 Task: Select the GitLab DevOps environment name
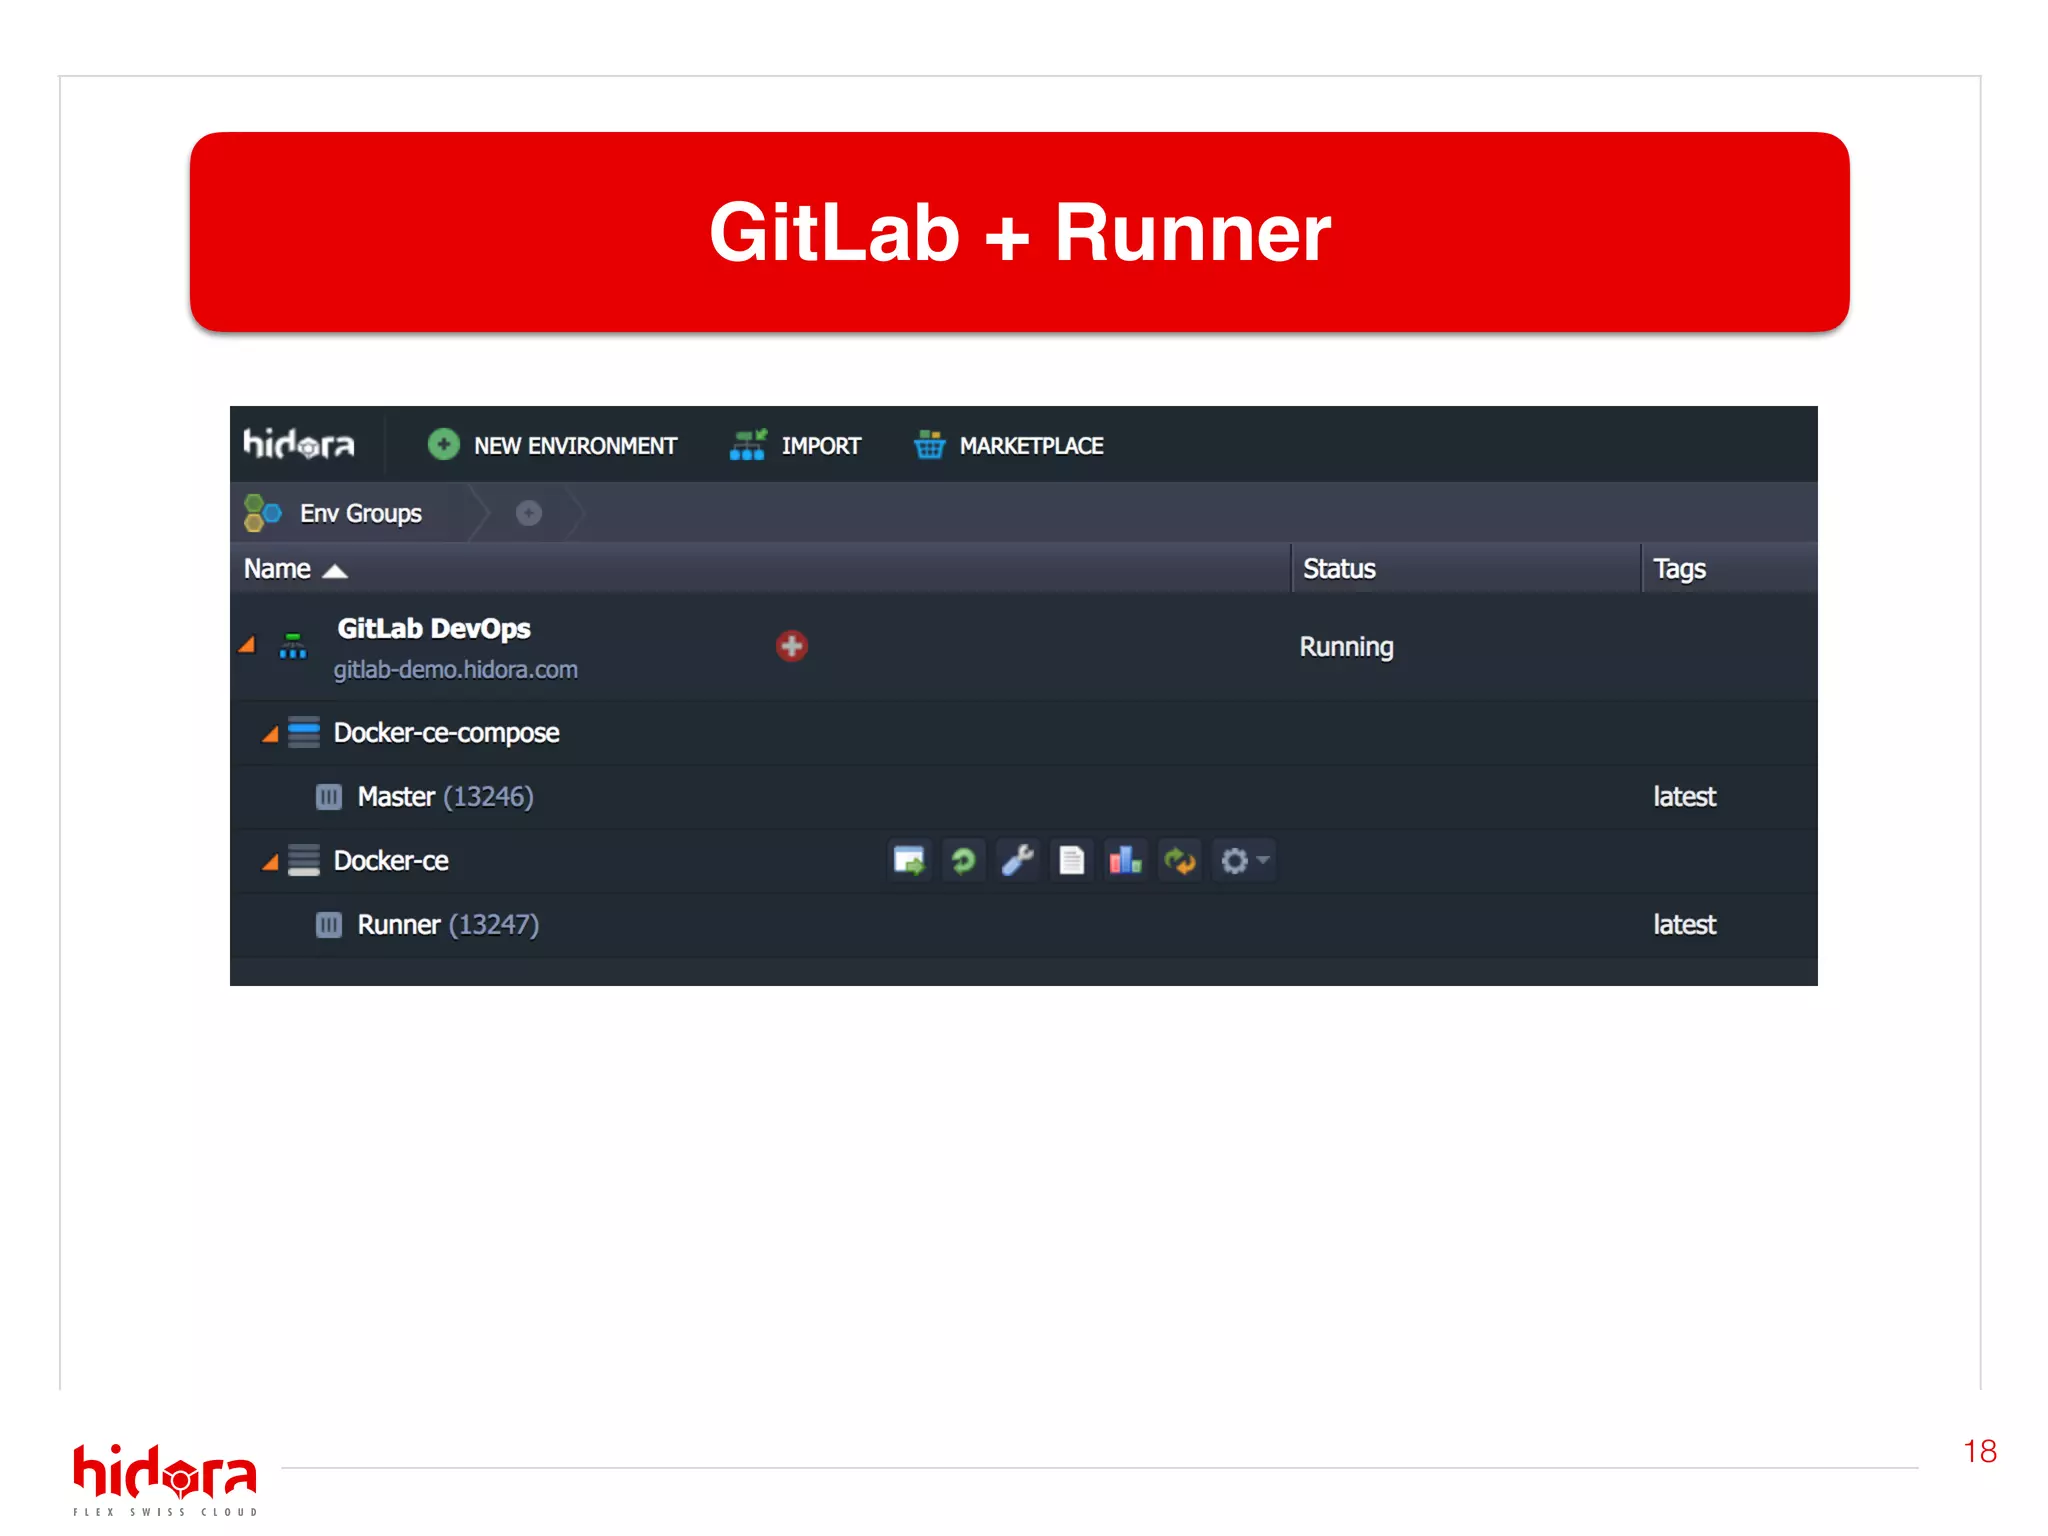click(x=434, y=628)
